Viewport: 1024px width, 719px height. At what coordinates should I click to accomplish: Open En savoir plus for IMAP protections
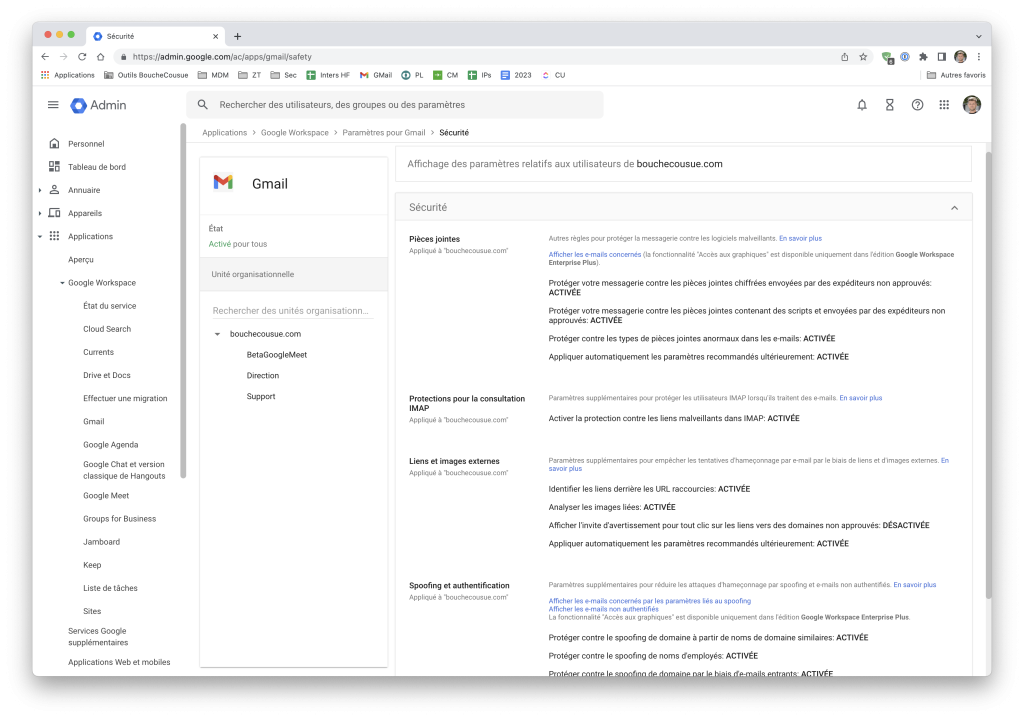tap(861, 398)
